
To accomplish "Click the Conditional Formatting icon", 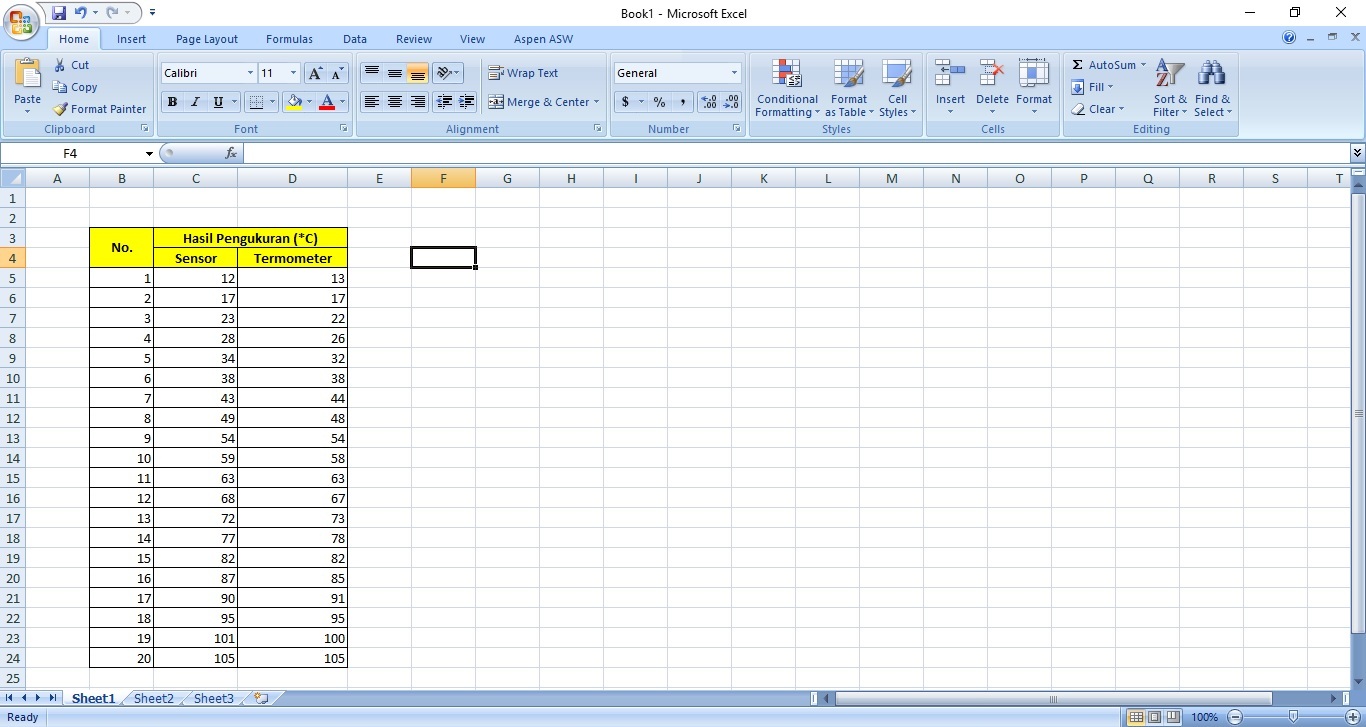I will [787, 74].
